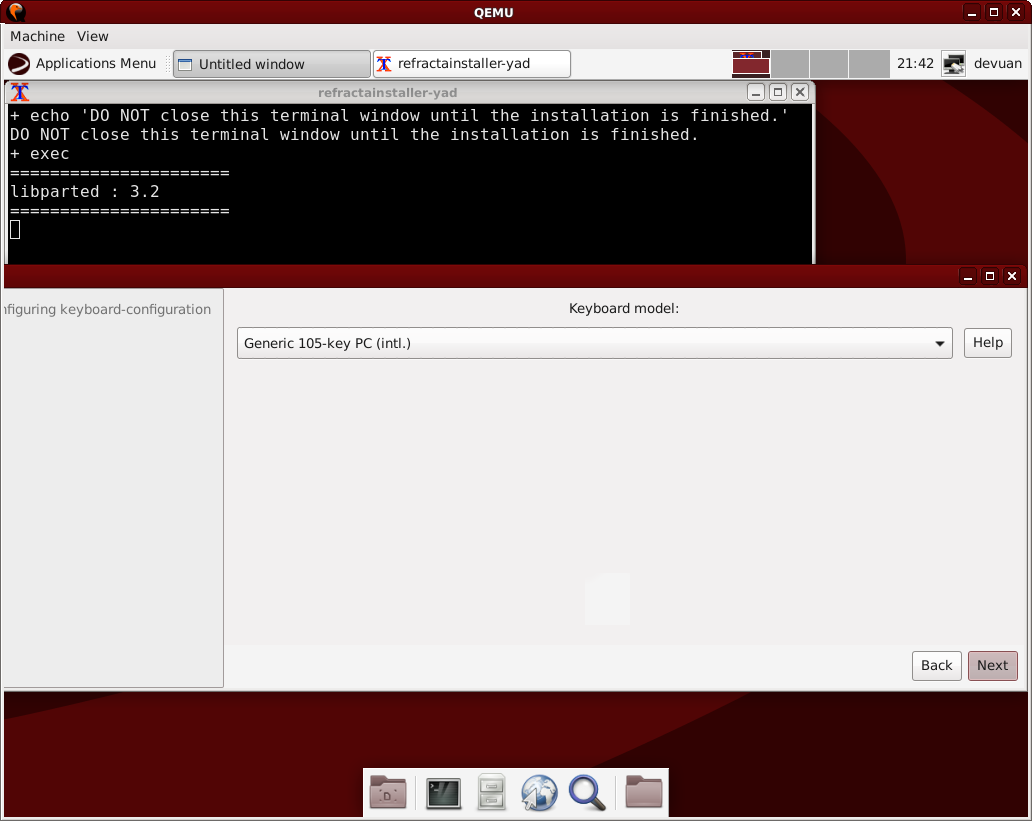This screenshot has width=1032, height=821.
Task: Open the web browser globe icon
Action: point(539,793)
